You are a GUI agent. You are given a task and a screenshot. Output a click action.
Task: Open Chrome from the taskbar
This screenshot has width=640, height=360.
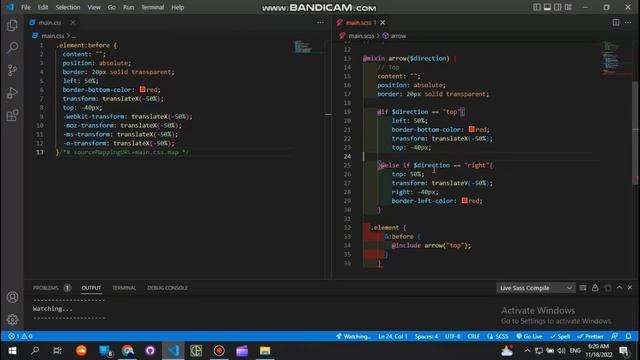tap(127, 351)
